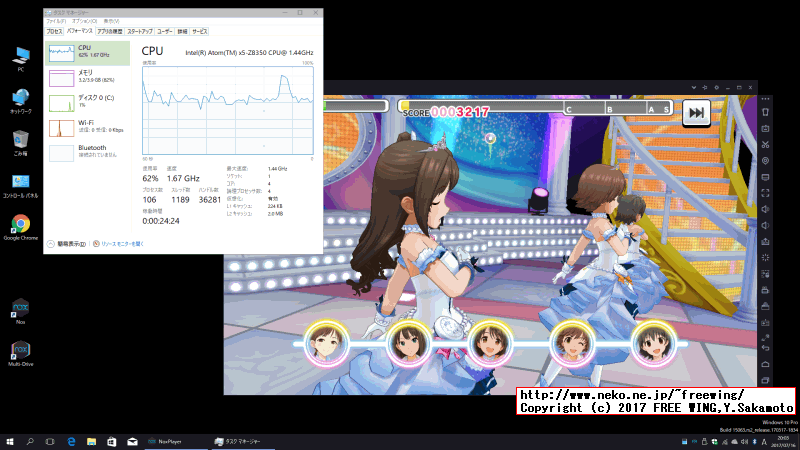This screenshot has width=800, height=450.
Task: Open the Mail icon on the taskbar
Action: tap(132, 442)
